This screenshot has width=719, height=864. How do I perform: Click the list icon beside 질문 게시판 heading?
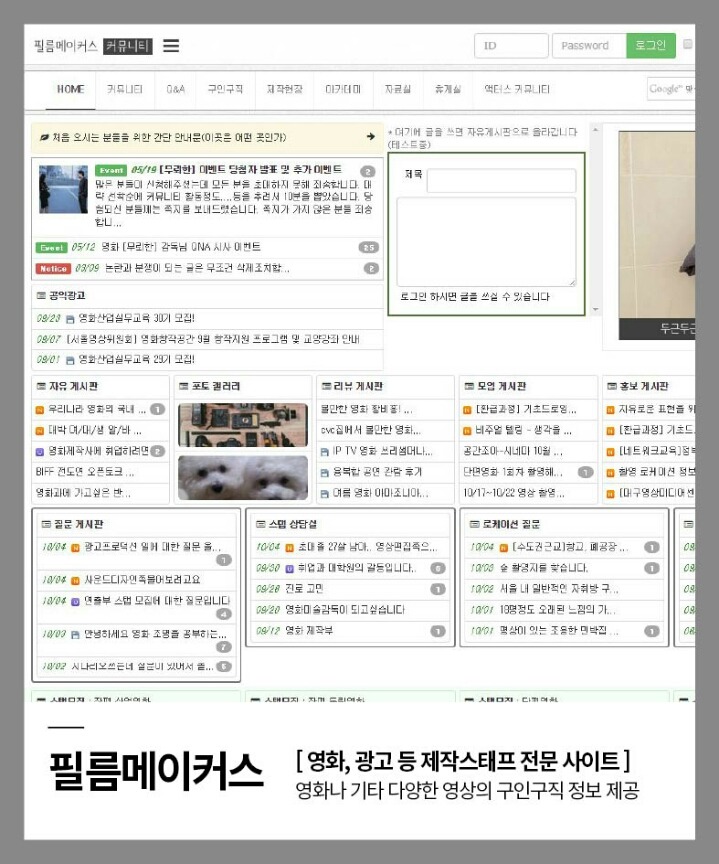point(46,524)
